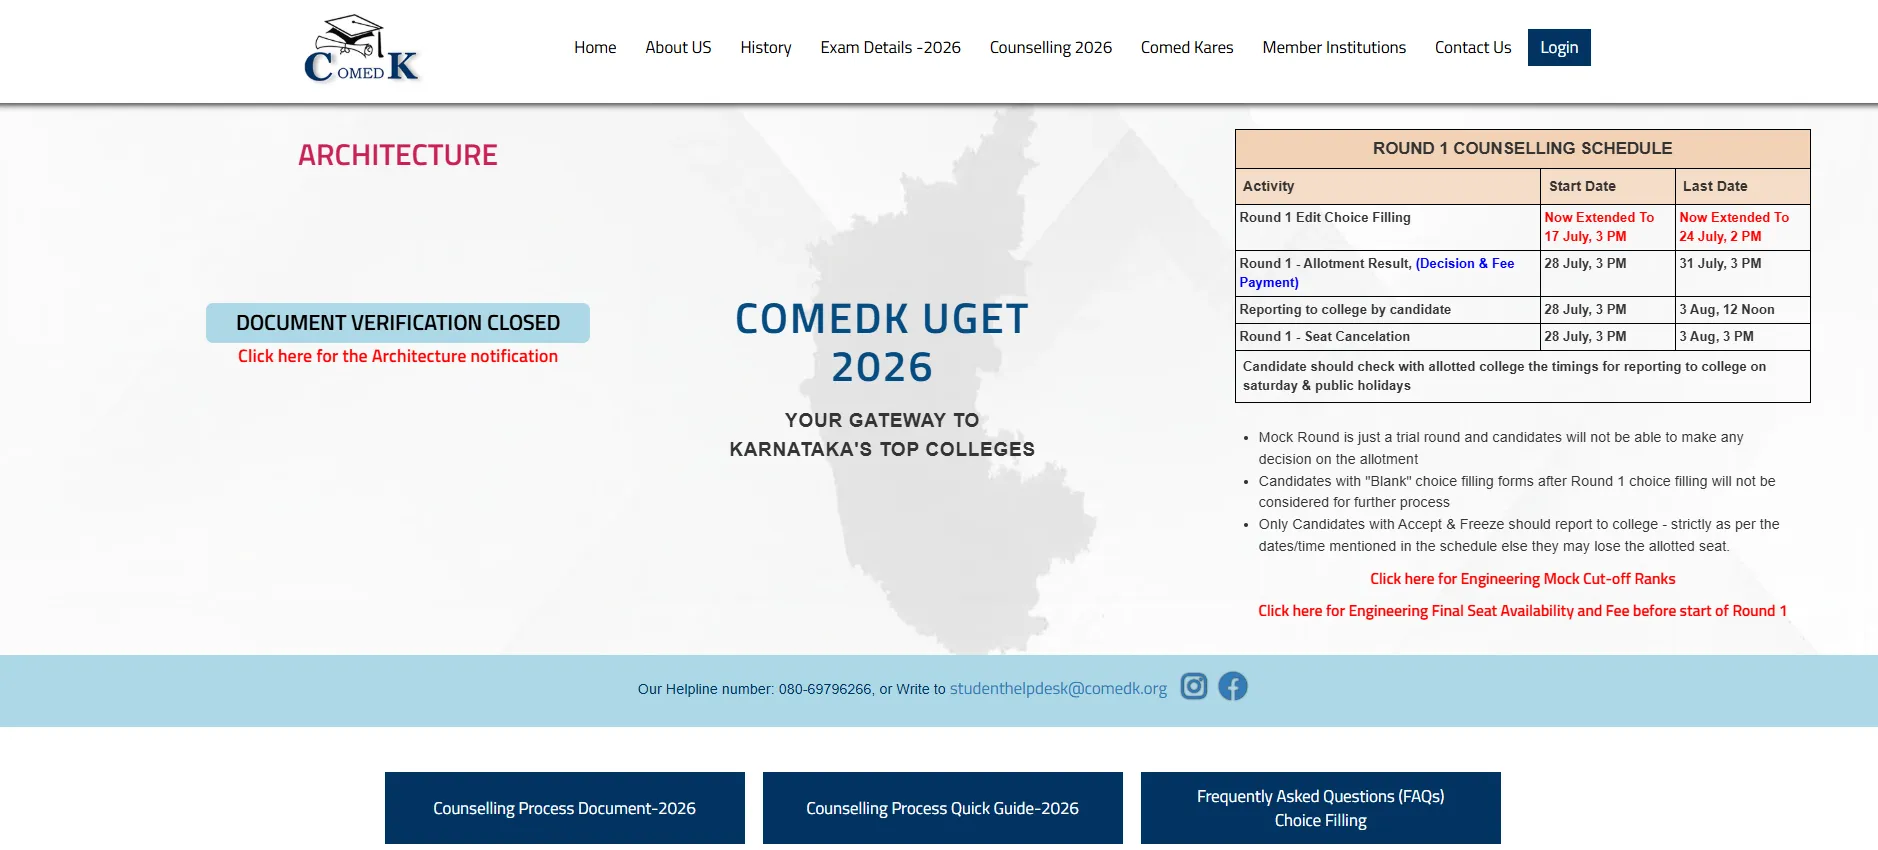Click the 'Now Extended To 24 July, 2 PM' cell

click(x=1743, y=227)
